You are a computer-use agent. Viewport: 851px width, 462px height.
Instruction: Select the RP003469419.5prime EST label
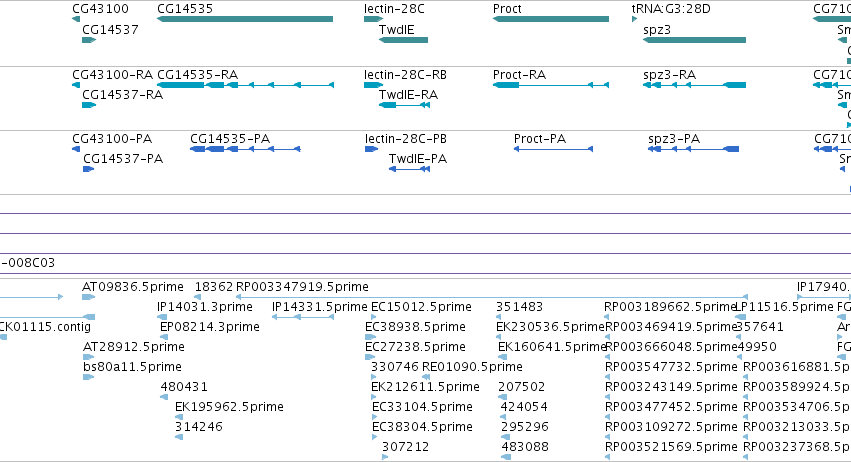coord(671,327)
